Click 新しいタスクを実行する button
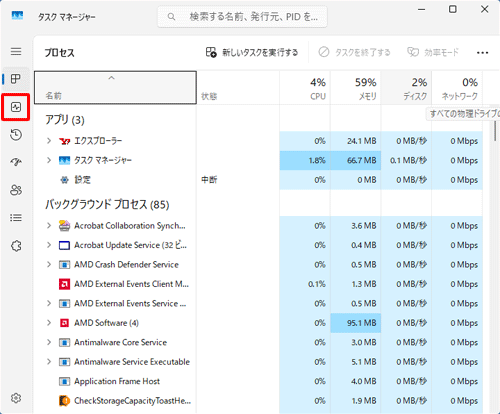Image resolution: width=500 pixels, height=414 pixels. [x=252, y=52]
